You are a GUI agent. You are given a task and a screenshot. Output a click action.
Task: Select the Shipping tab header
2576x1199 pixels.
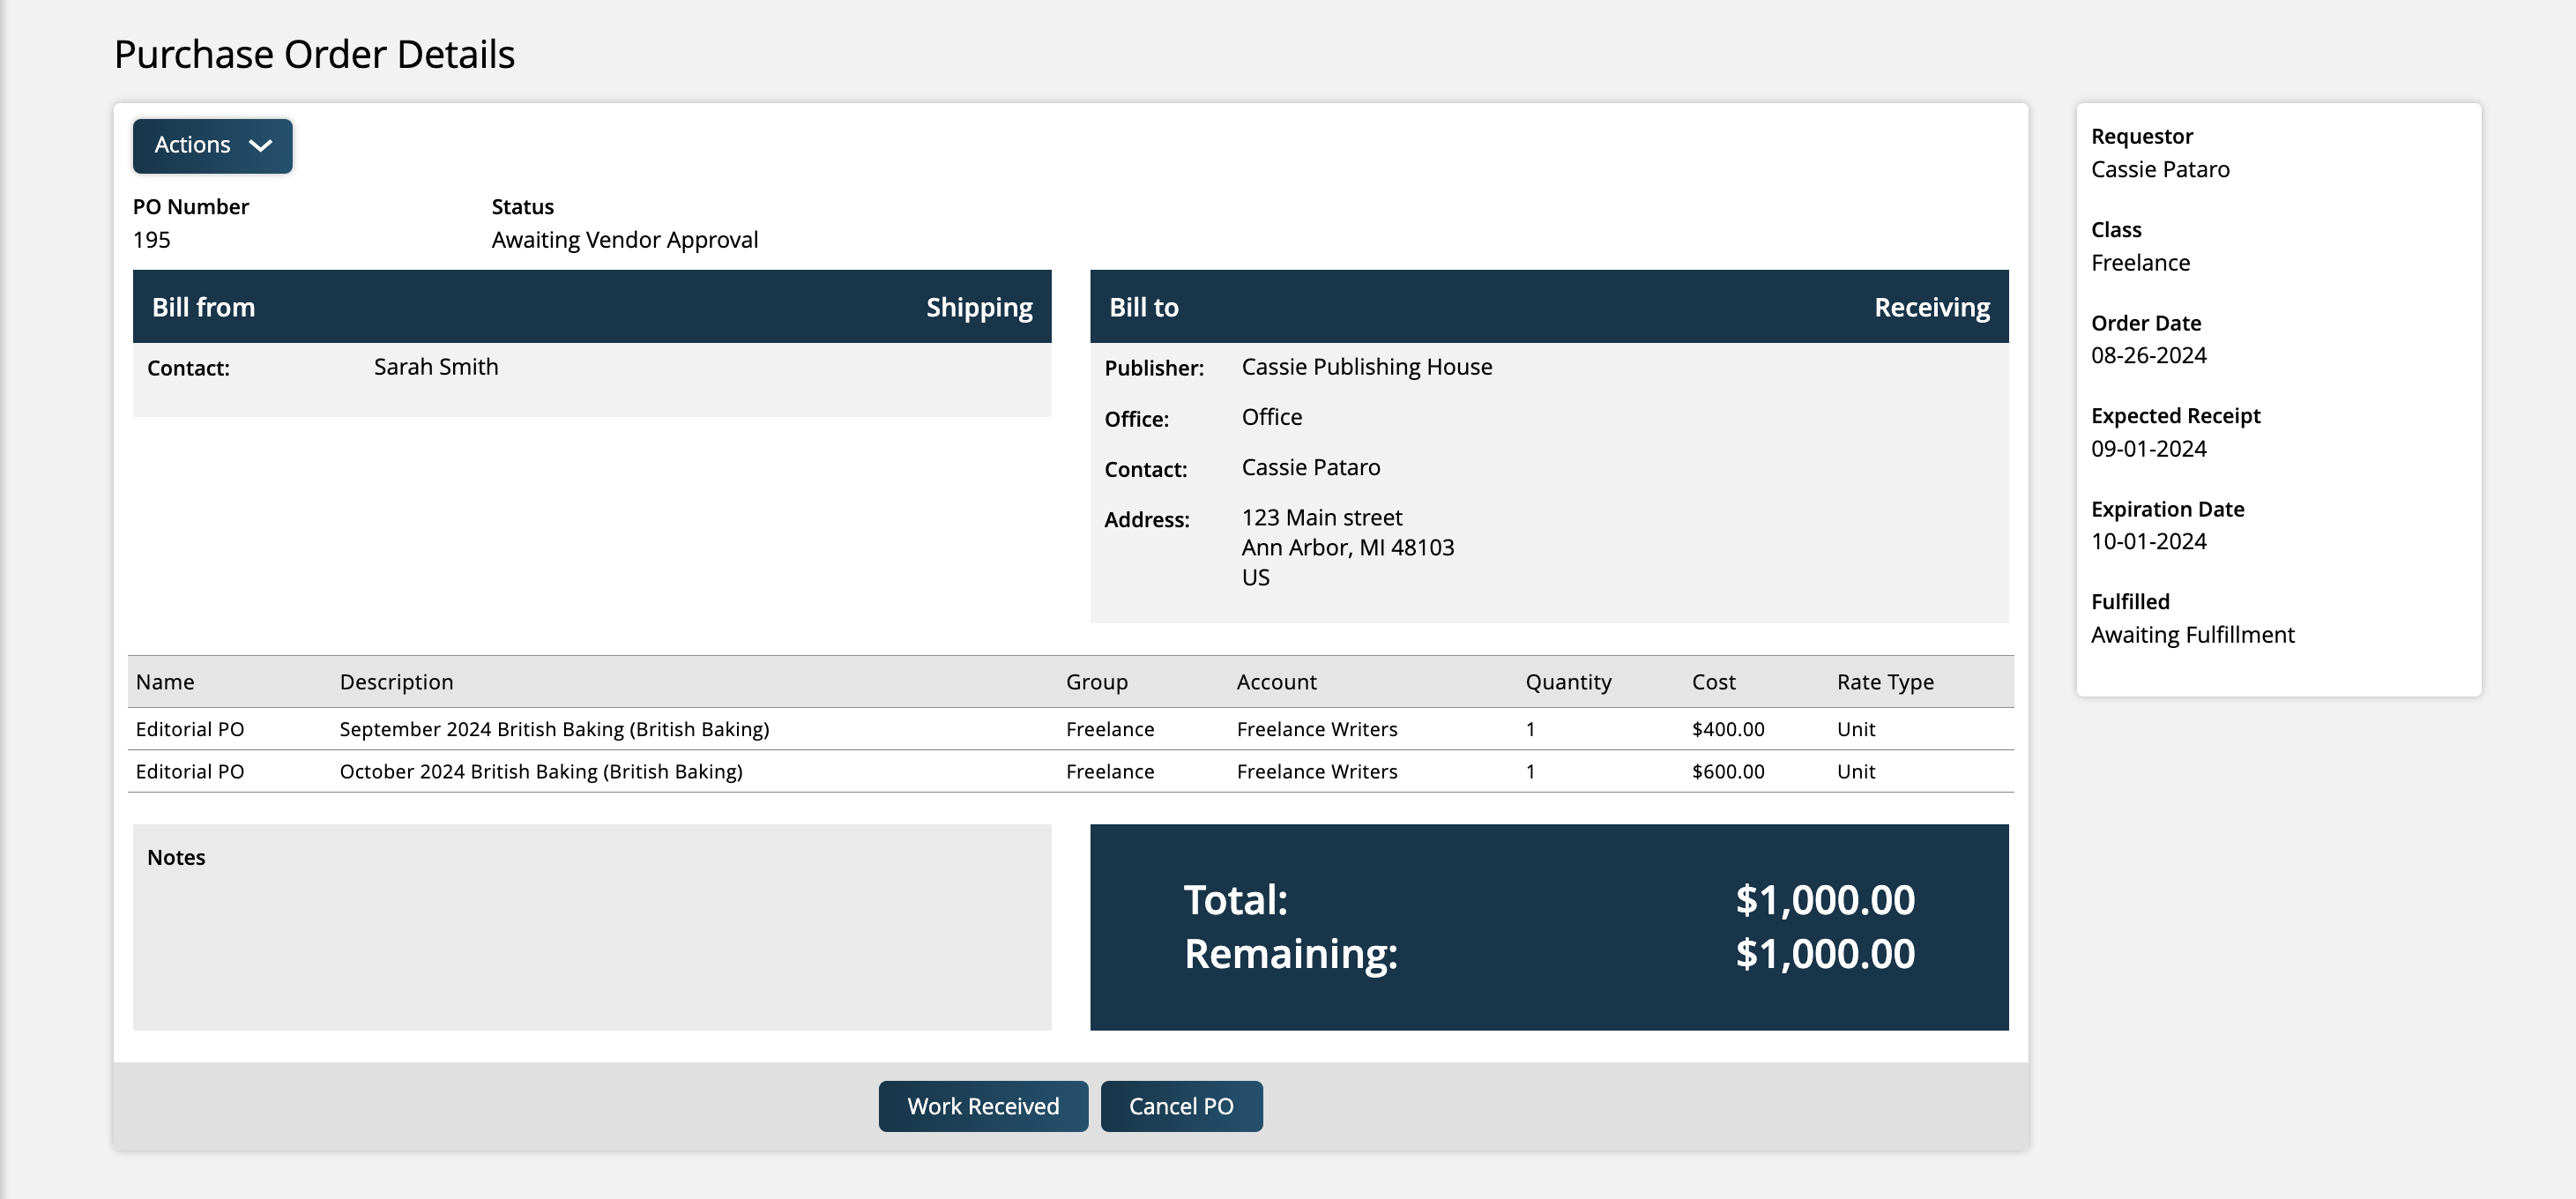pos(978,307)
